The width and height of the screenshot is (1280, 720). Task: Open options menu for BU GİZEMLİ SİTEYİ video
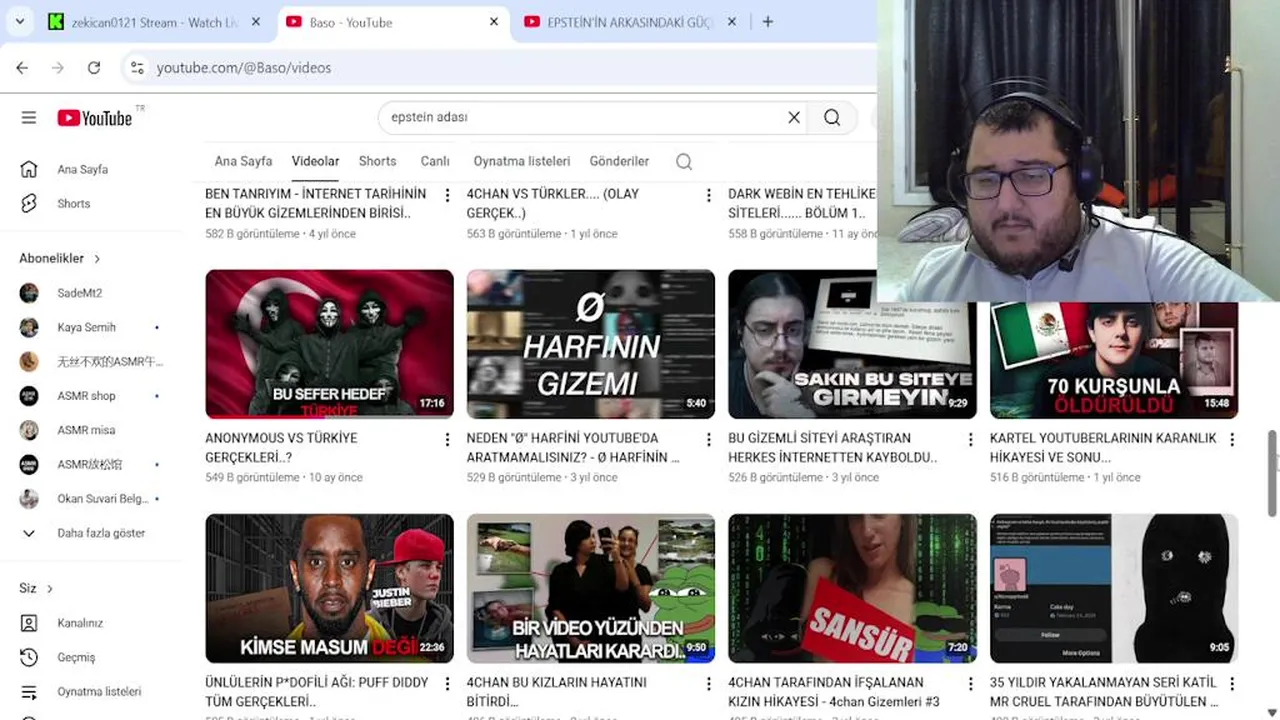970,440
